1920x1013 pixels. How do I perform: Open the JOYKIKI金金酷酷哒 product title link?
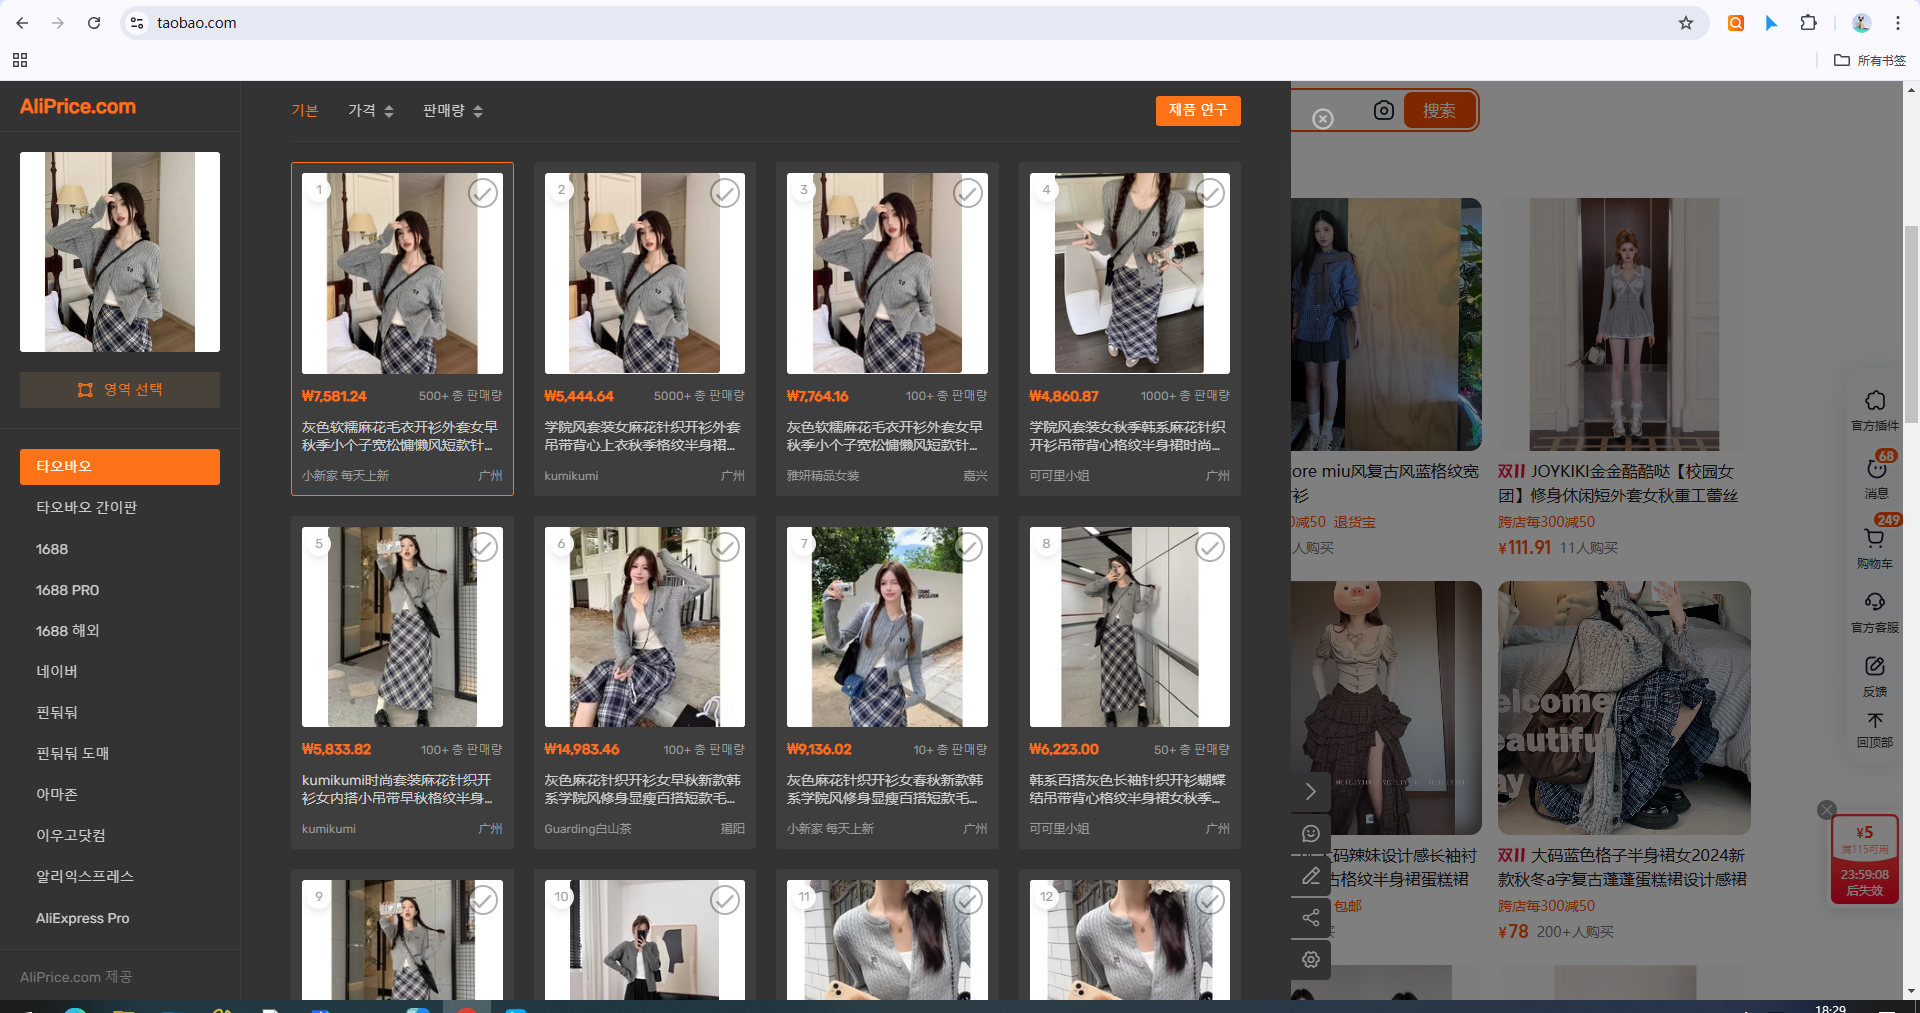point(1618,483)
